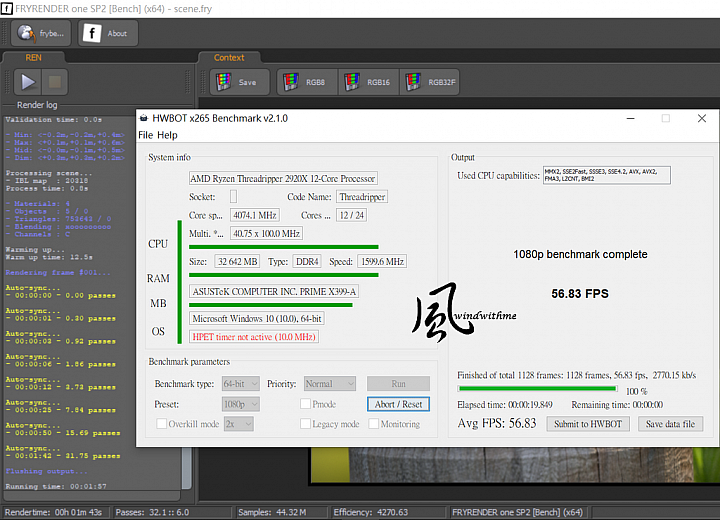Click the Abort / Reset button
The image size is (720, 520).
[398, 404]
